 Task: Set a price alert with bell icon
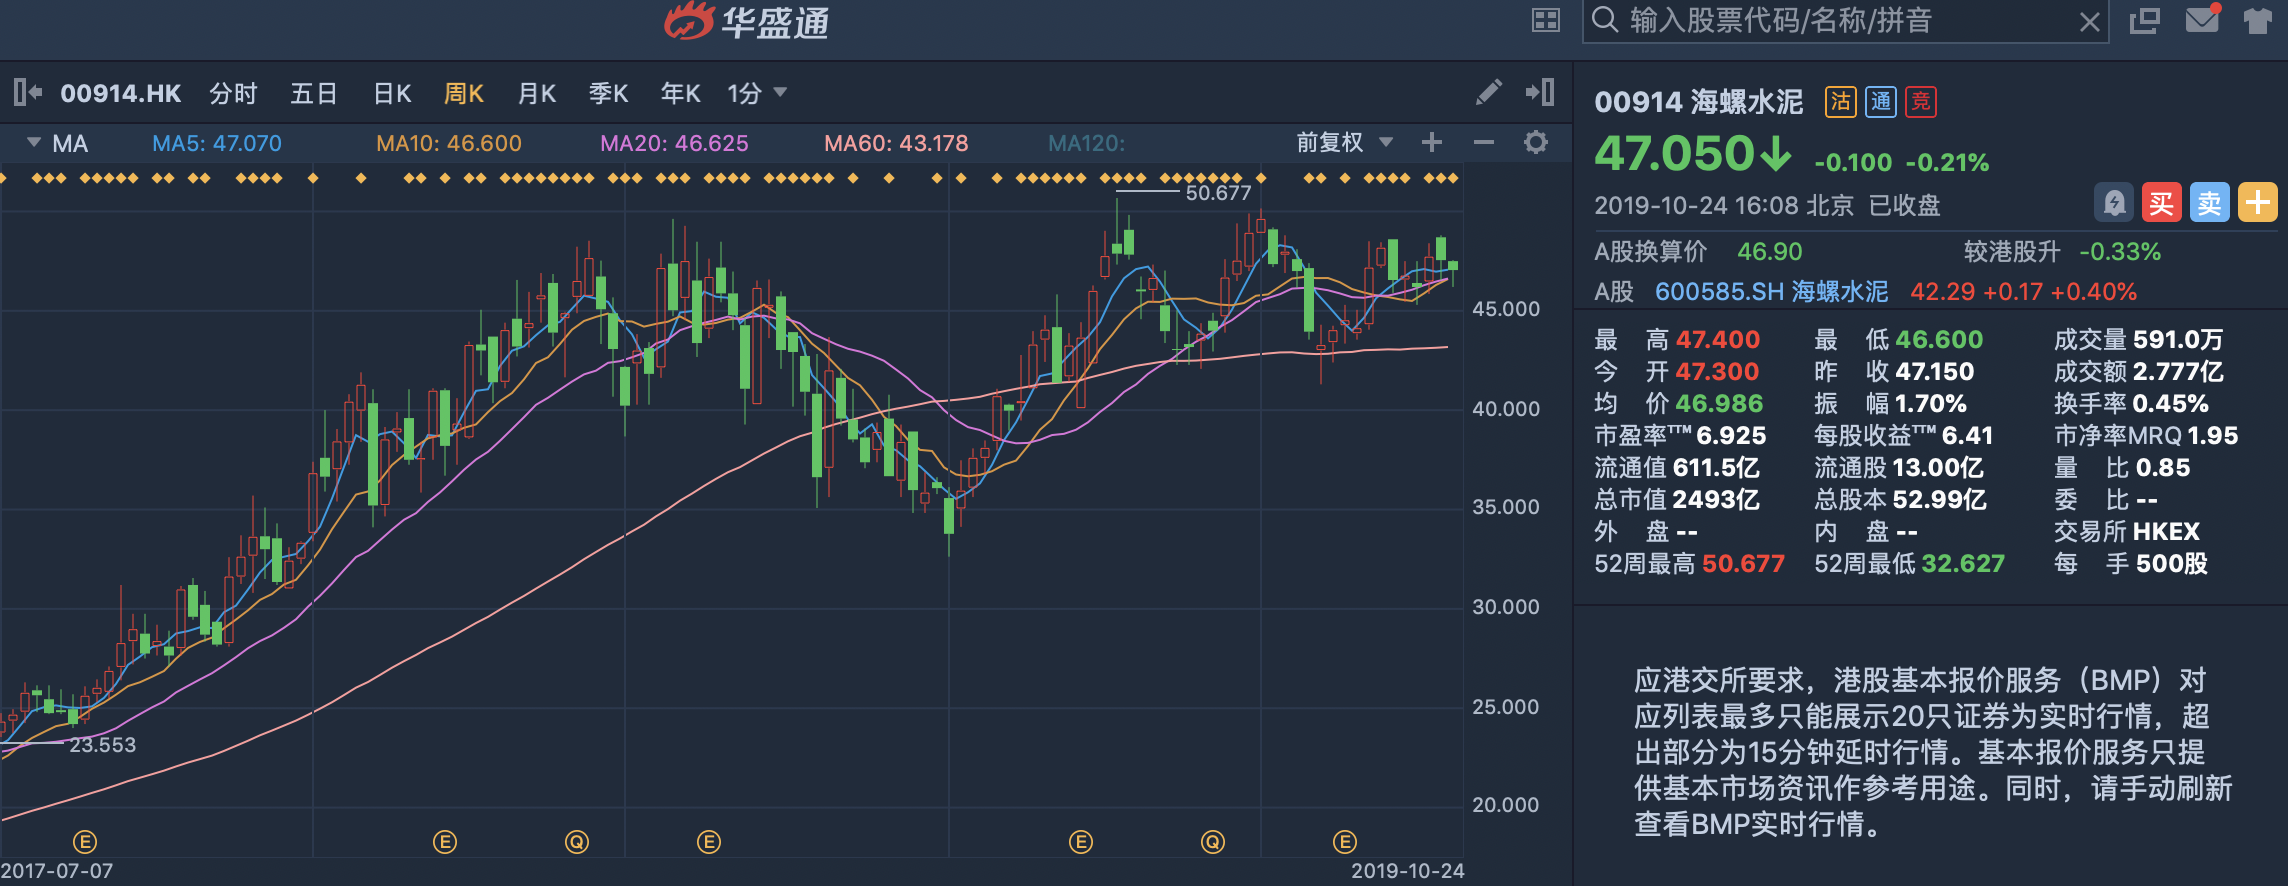point(2113,203)
